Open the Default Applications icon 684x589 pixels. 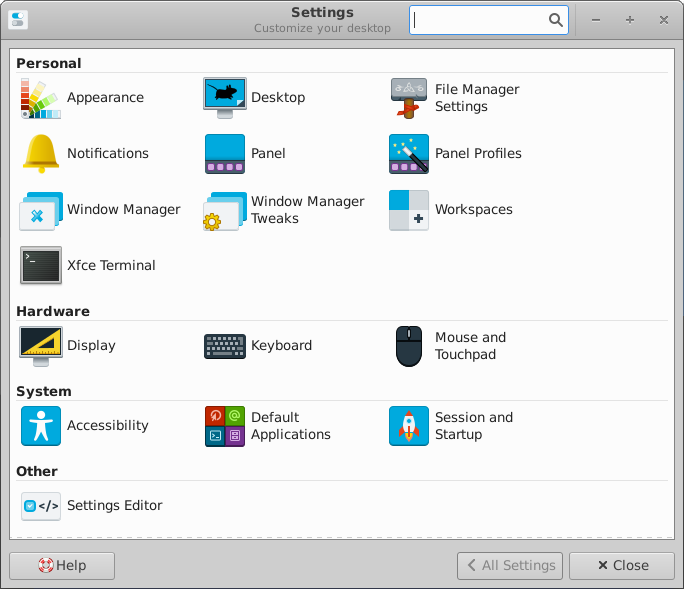pos(225,426)
